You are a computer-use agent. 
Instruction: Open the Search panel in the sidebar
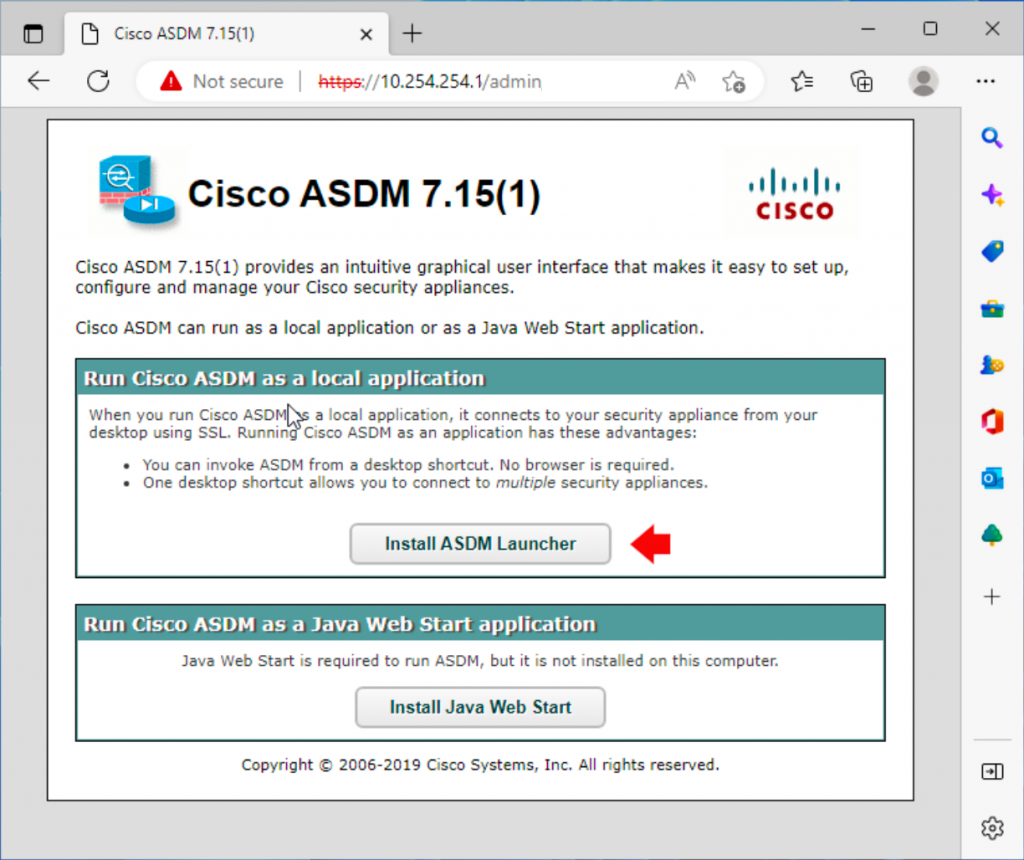[x=991, y=138]
